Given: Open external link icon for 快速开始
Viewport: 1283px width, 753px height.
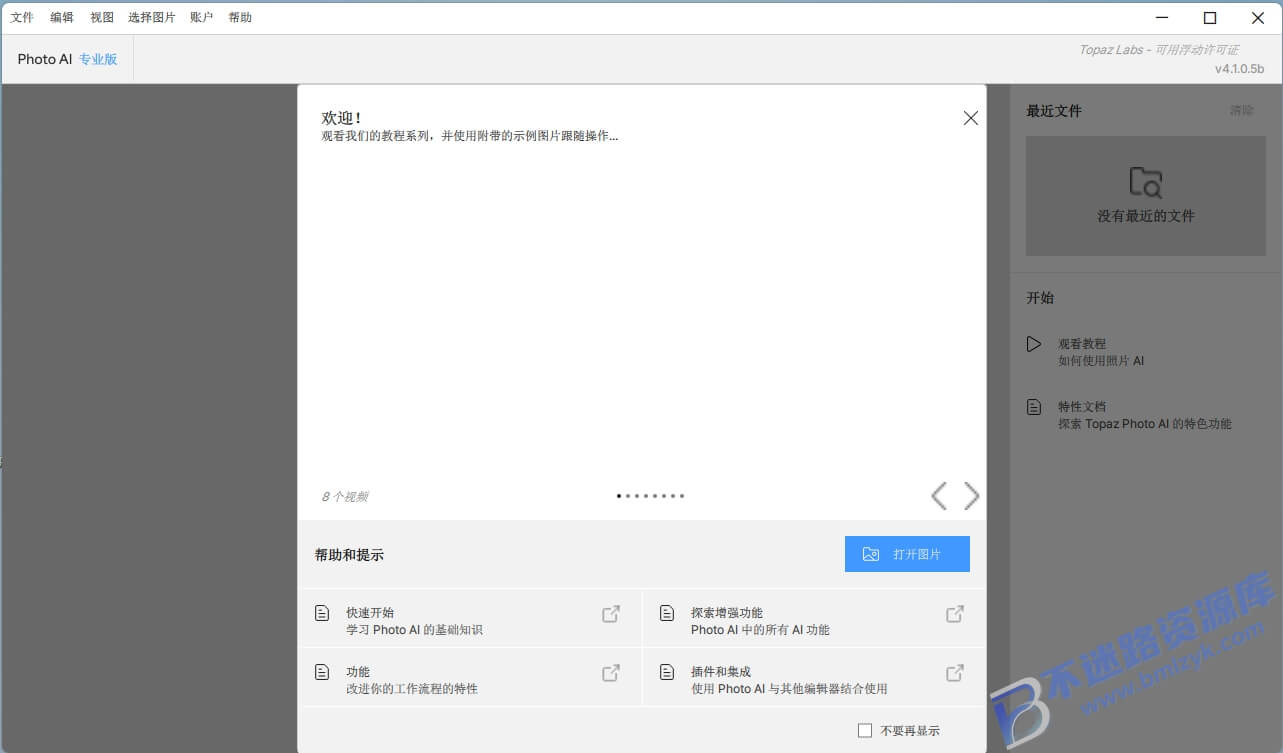Looking at the screenshot, I should point(610,614).
